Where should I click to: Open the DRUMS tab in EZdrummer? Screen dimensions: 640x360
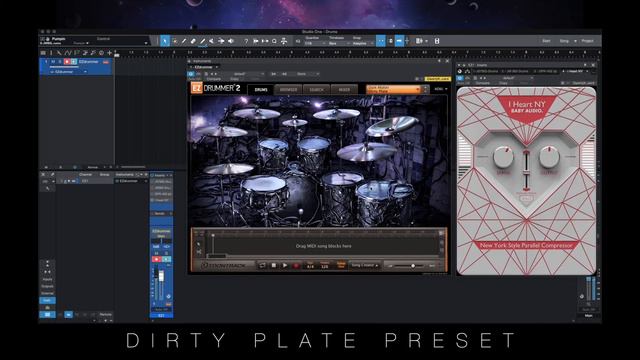[261, 89]
